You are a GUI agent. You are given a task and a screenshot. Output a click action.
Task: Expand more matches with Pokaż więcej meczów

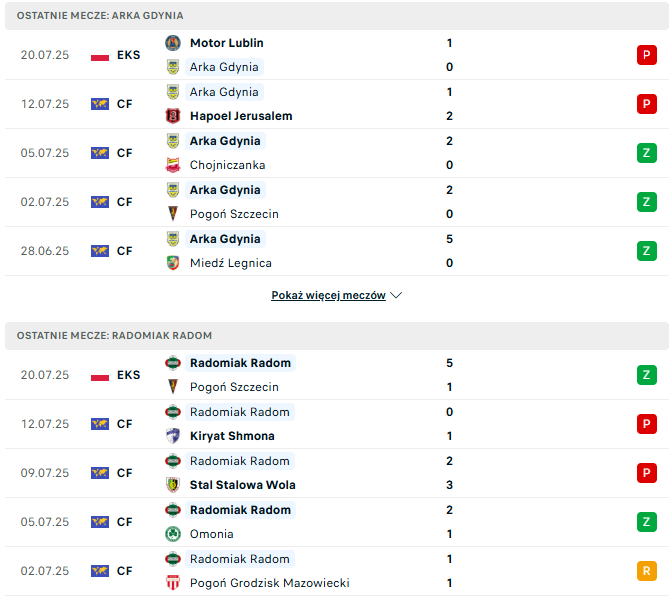[x=328, y=295]
